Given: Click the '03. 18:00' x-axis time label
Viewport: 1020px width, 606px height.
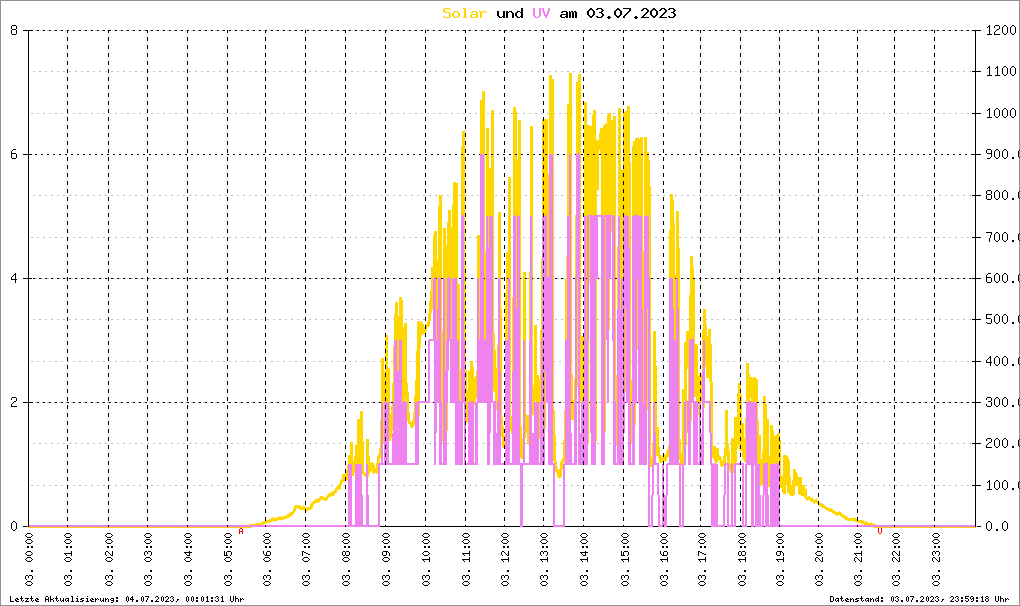Looking at the screenshot, I should point(742,563).
